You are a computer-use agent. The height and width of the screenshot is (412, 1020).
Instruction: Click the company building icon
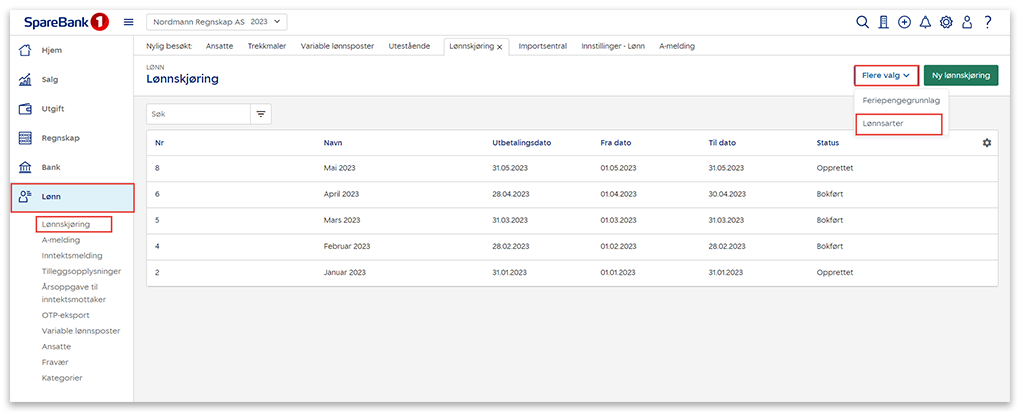(x=884, y=22)
